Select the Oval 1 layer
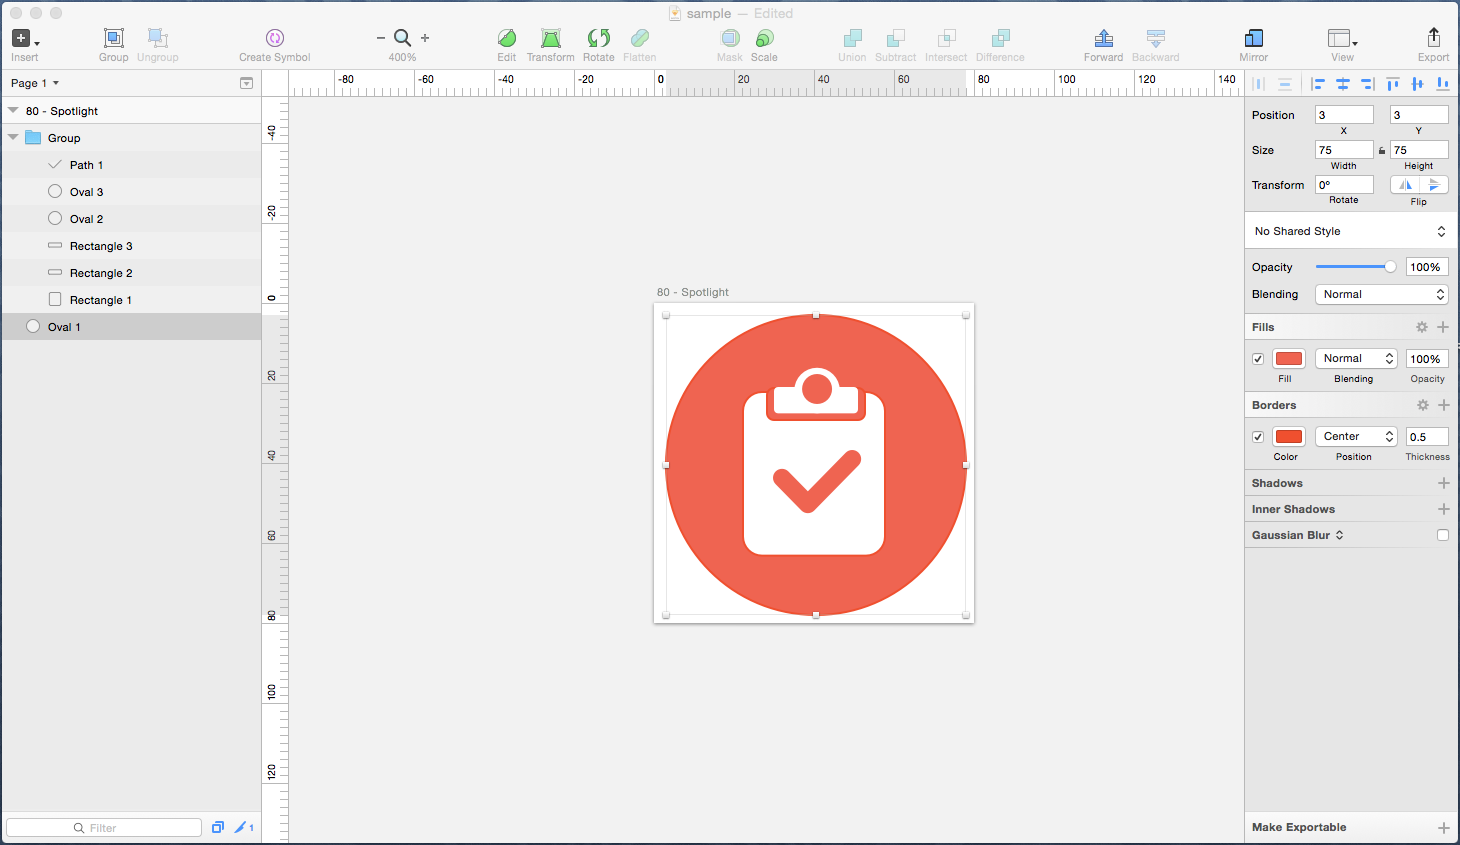This screenshot has height=845, width=1460. [132, 327]
